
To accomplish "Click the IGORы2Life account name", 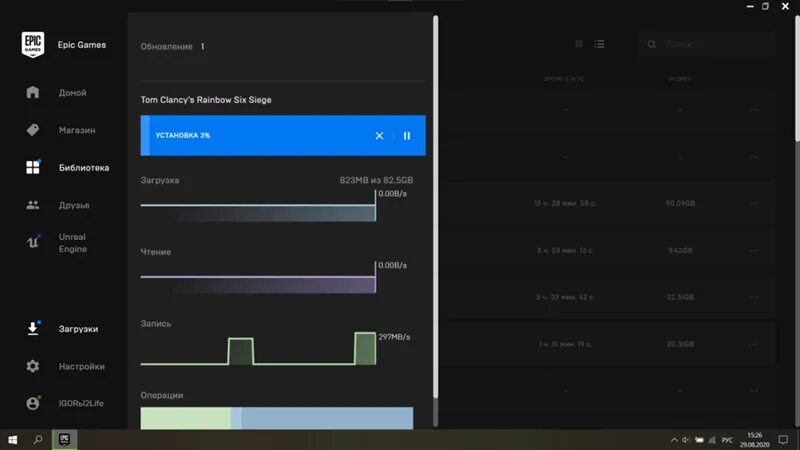I will tap(81, 403).
